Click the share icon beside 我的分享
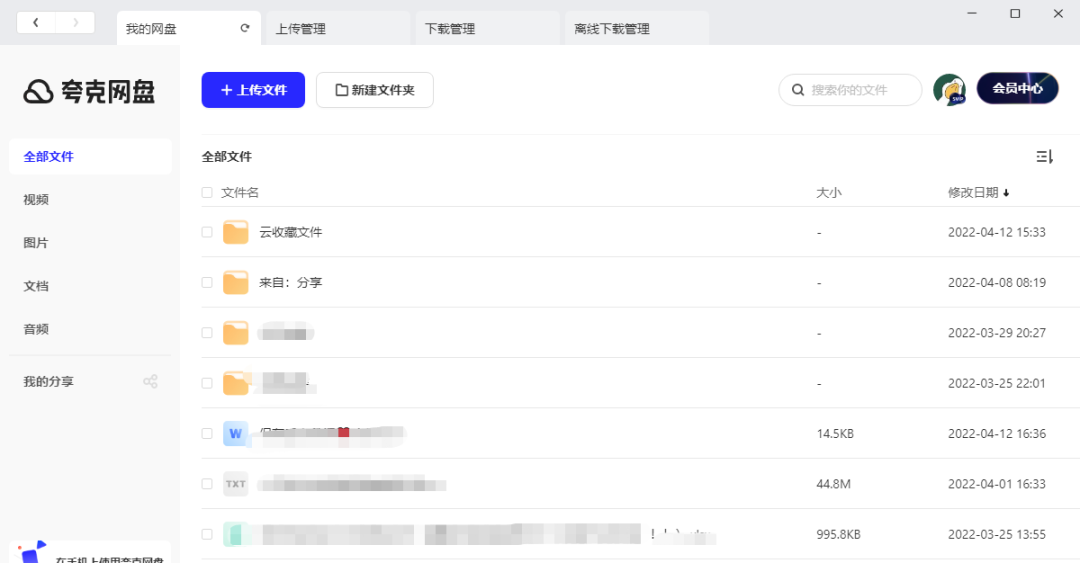This screenshot has height=563, width=1080. point(150,381)
